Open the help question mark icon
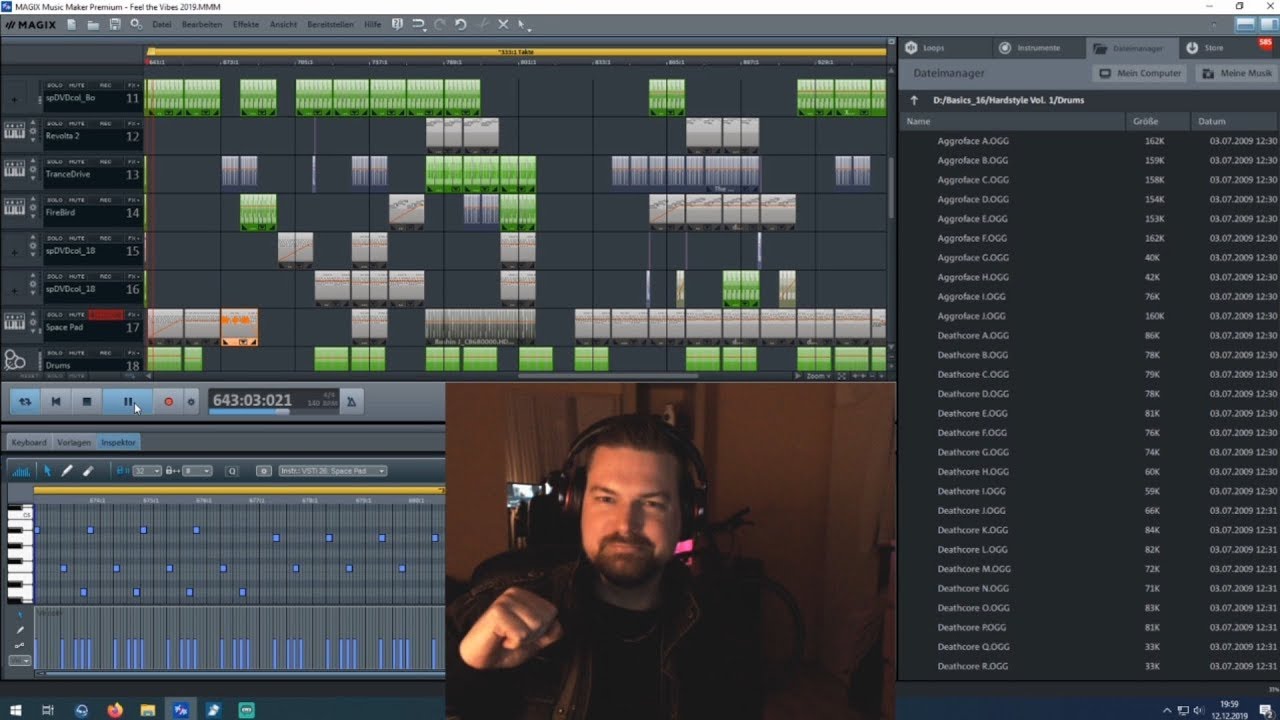 click(397, 24)
